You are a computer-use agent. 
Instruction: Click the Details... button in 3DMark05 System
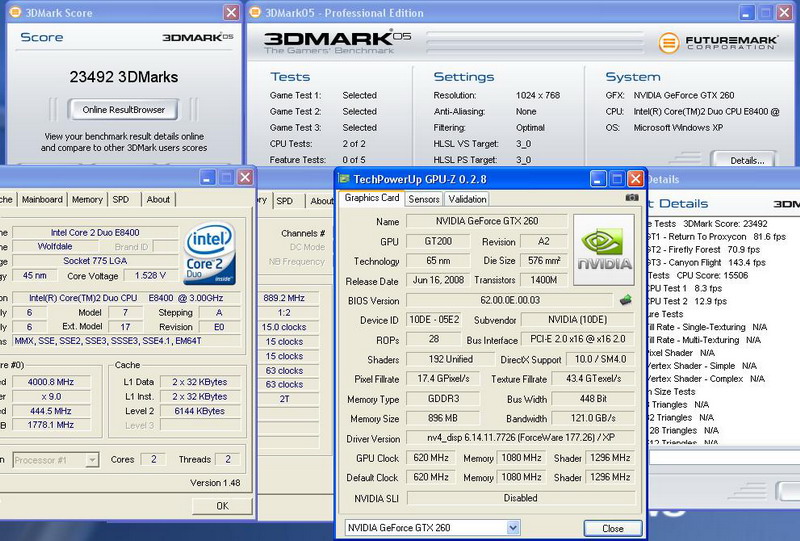coord(747,160)
